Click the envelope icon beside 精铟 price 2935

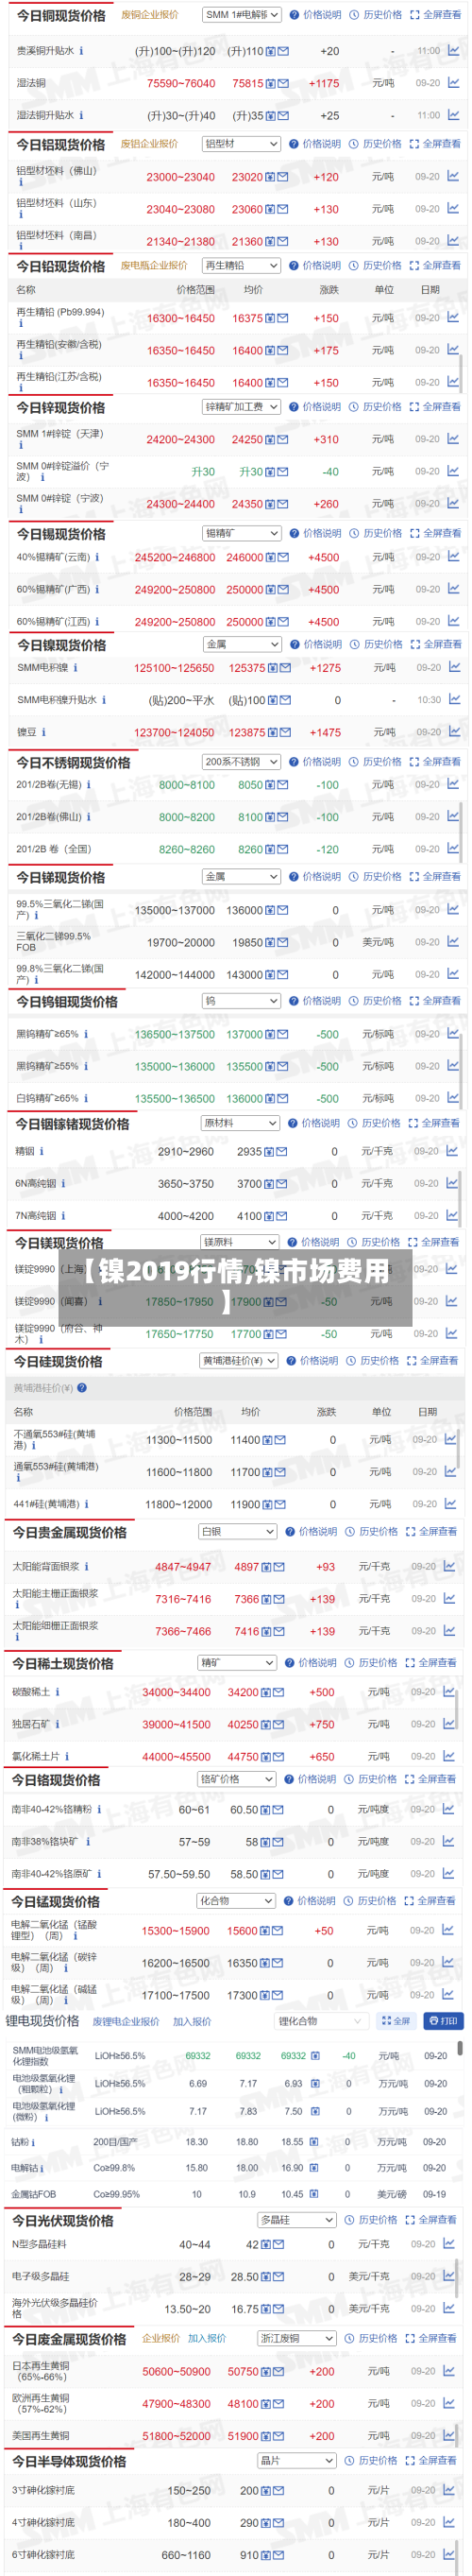(281, 1152)
